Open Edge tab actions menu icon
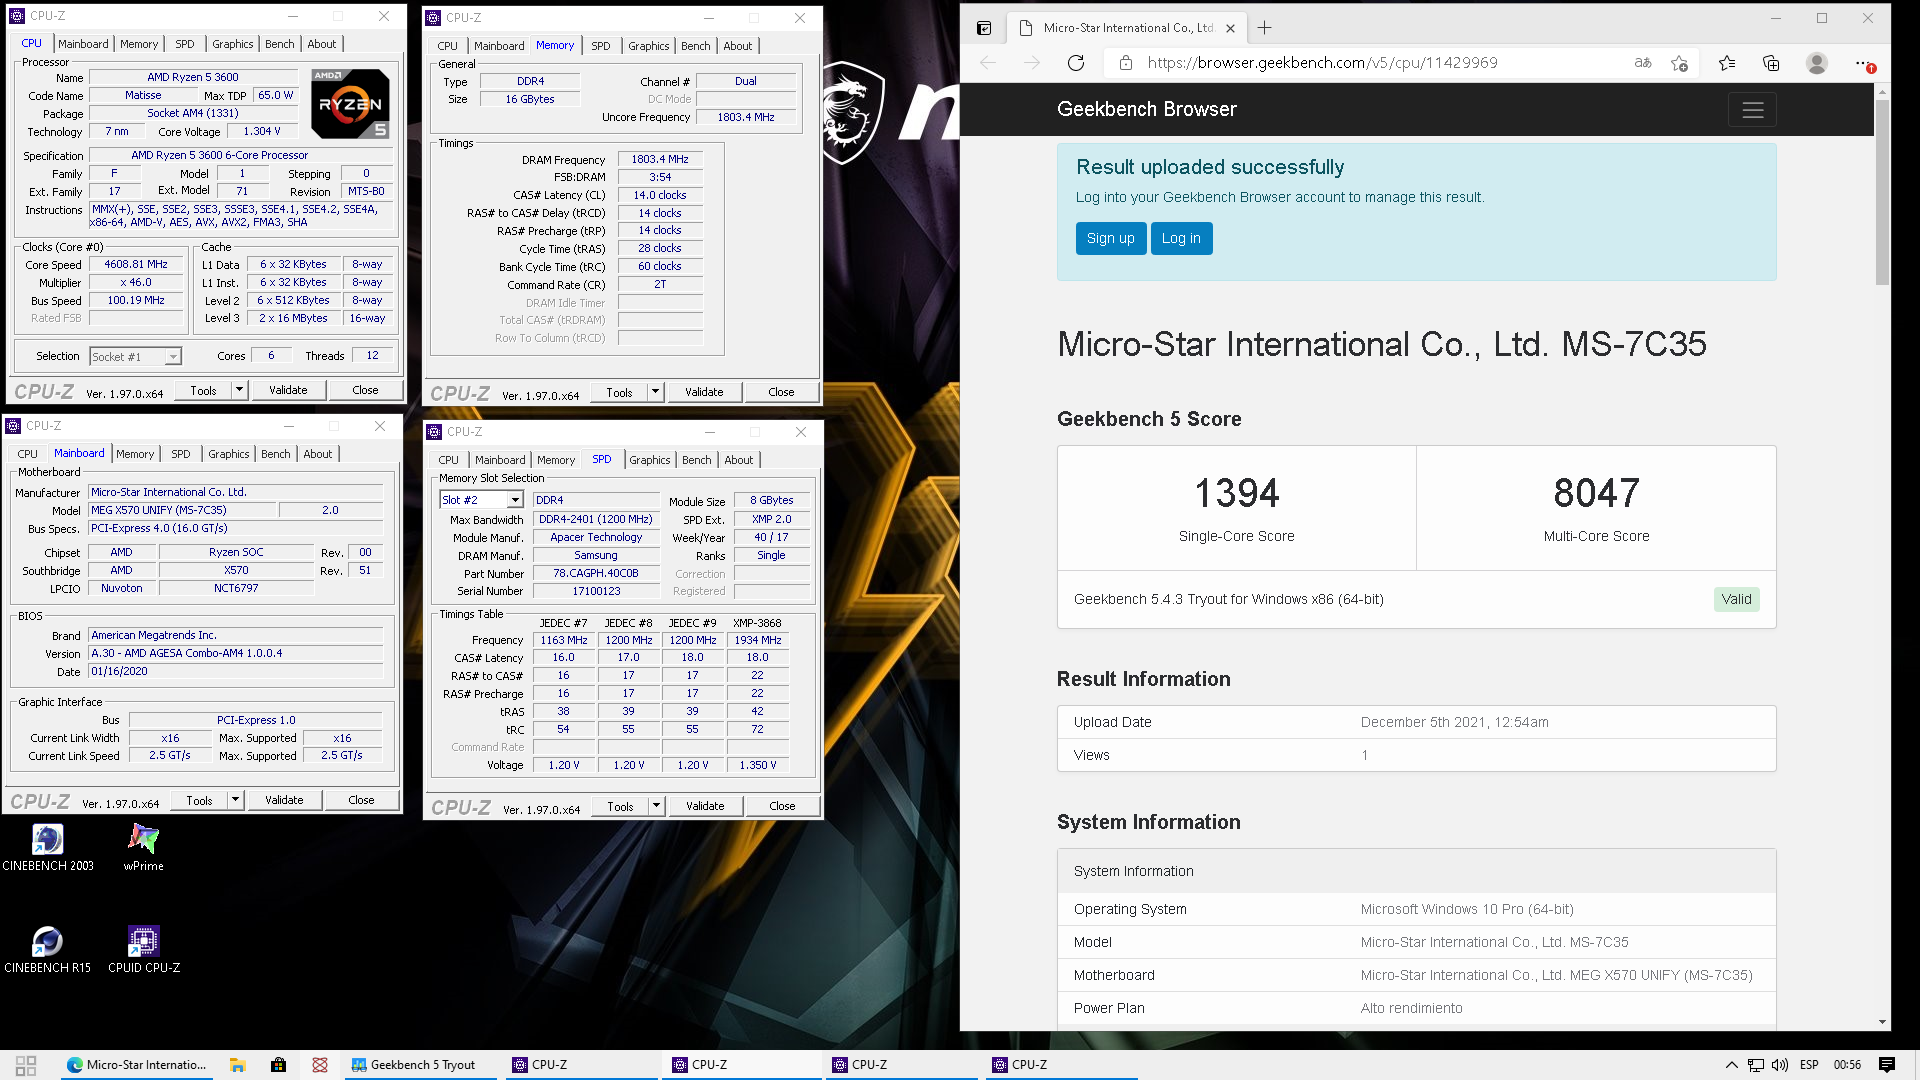This screenshot has height=1080, width=1920. coord(984,28)
